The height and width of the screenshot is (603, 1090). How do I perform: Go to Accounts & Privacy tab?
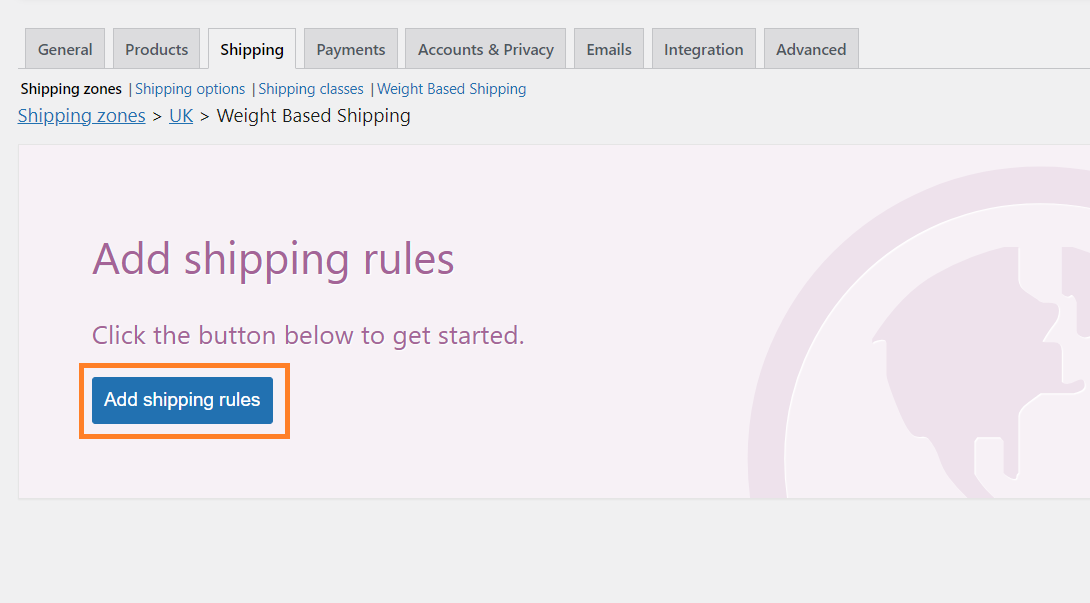485,49
